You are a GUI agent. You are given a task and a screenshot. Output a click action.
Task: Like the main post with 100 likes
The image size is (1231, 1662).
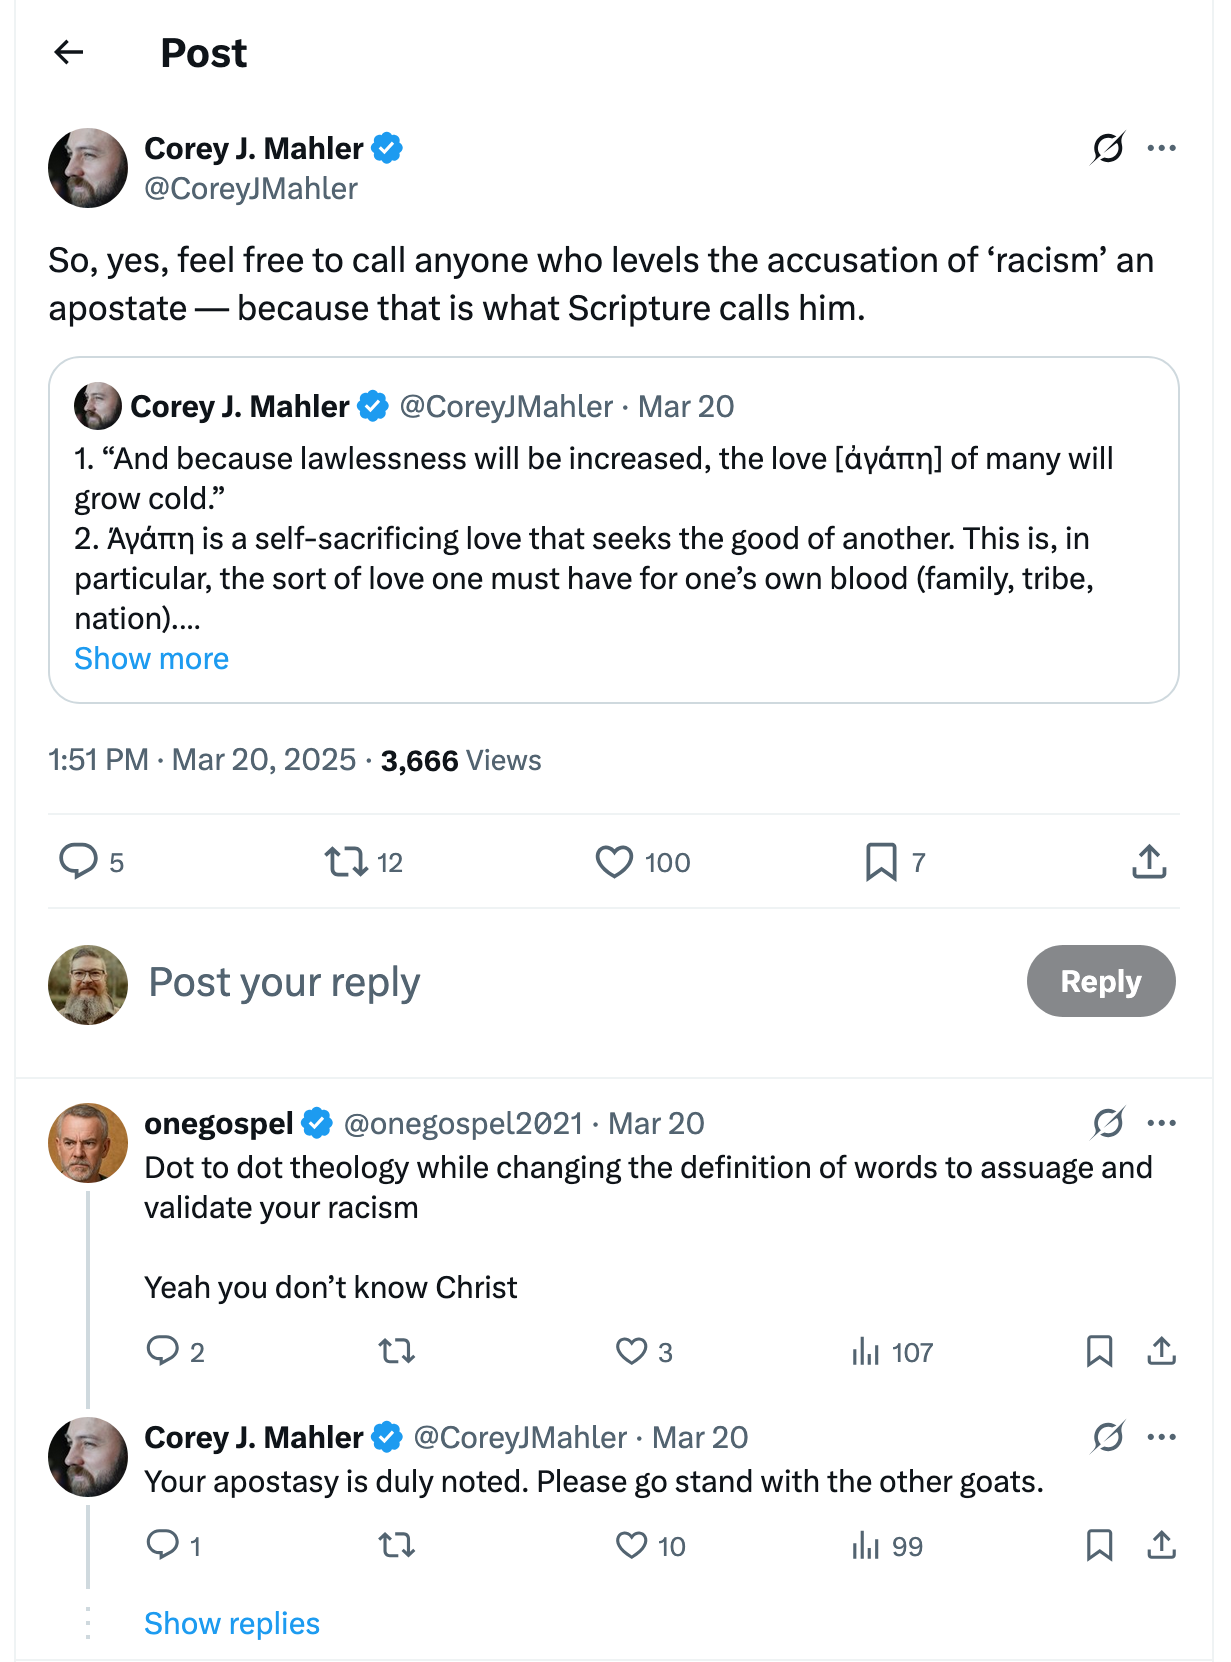614,861
